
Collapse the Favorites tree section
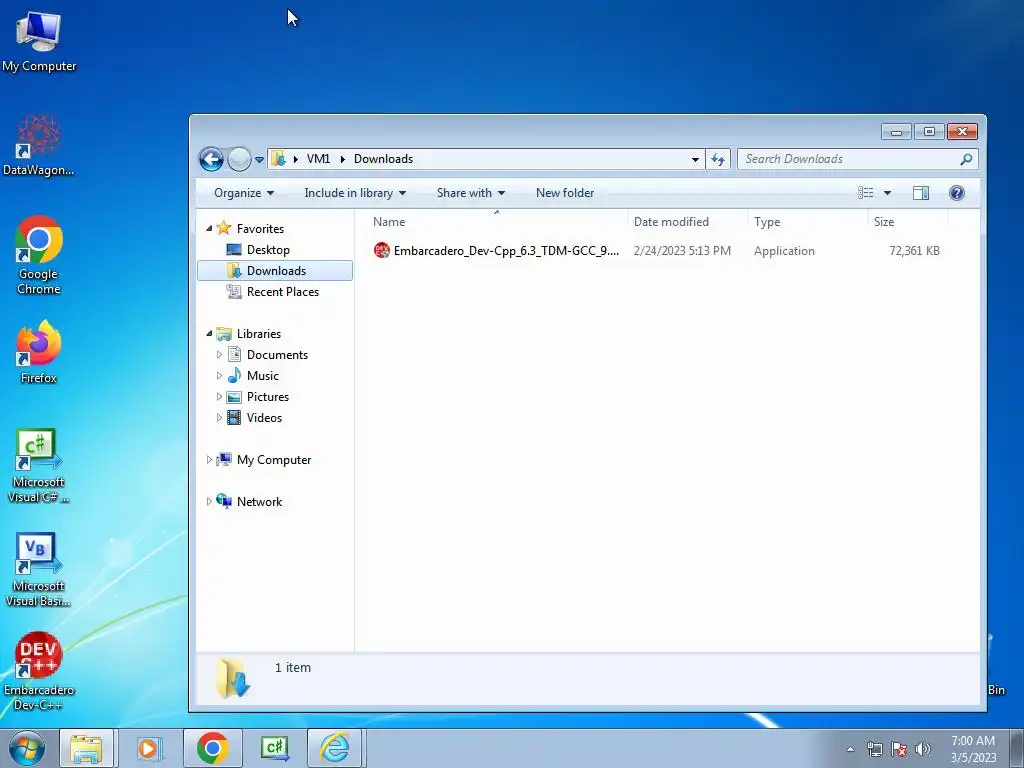click(209, 229)
